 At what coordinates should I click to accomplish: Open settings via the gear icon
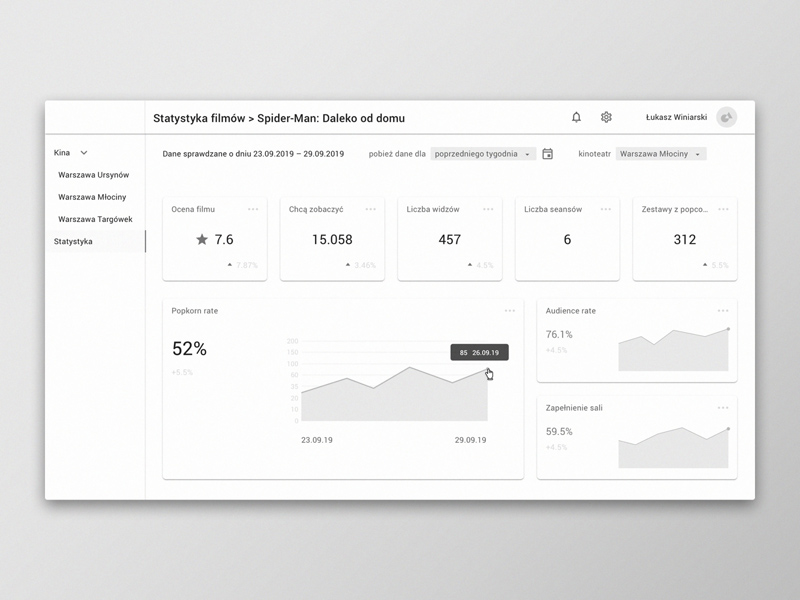(x=606, y=117)
